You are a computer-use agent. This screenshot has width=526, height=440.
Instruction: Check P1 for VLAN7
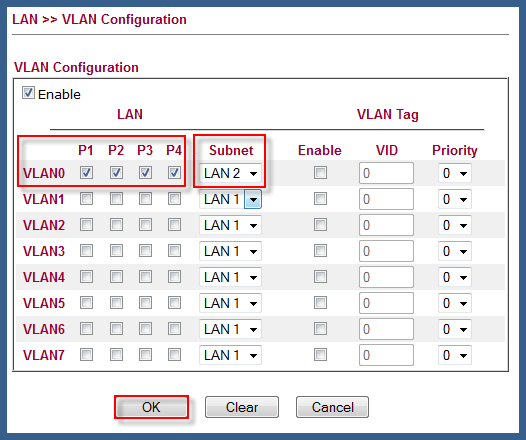86,354
